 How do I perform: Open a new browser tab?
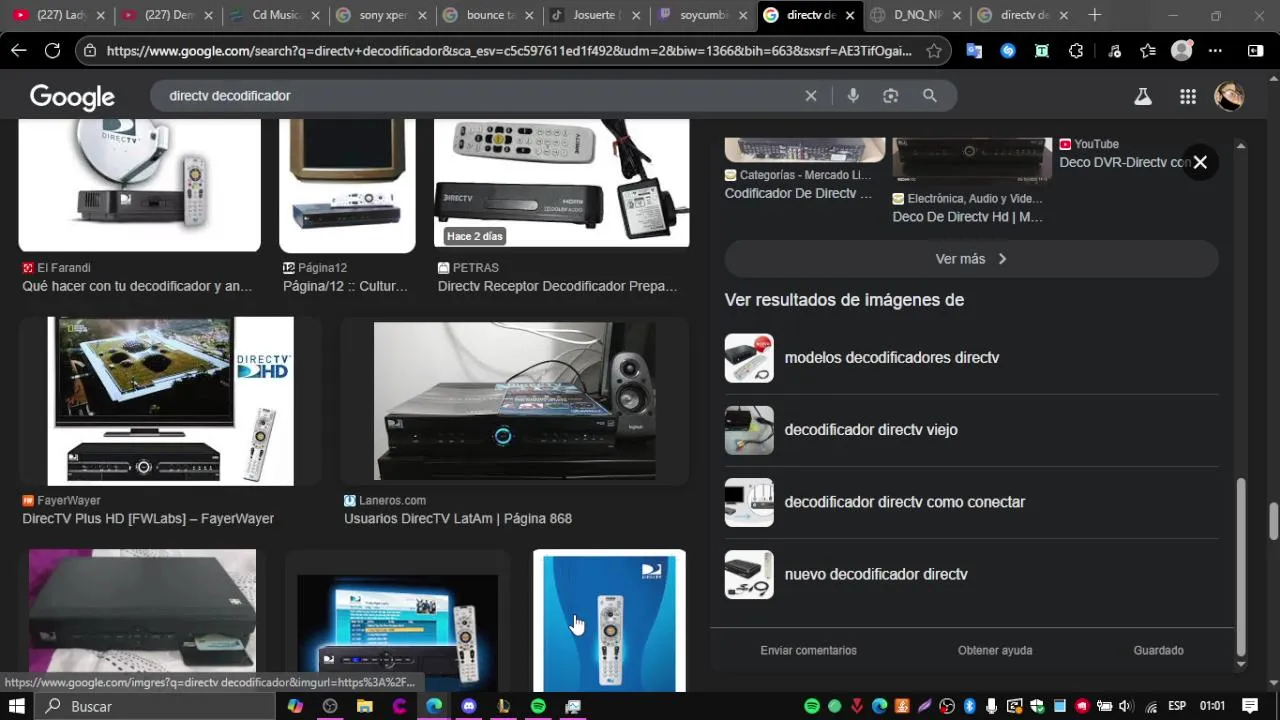[1095, 15]
